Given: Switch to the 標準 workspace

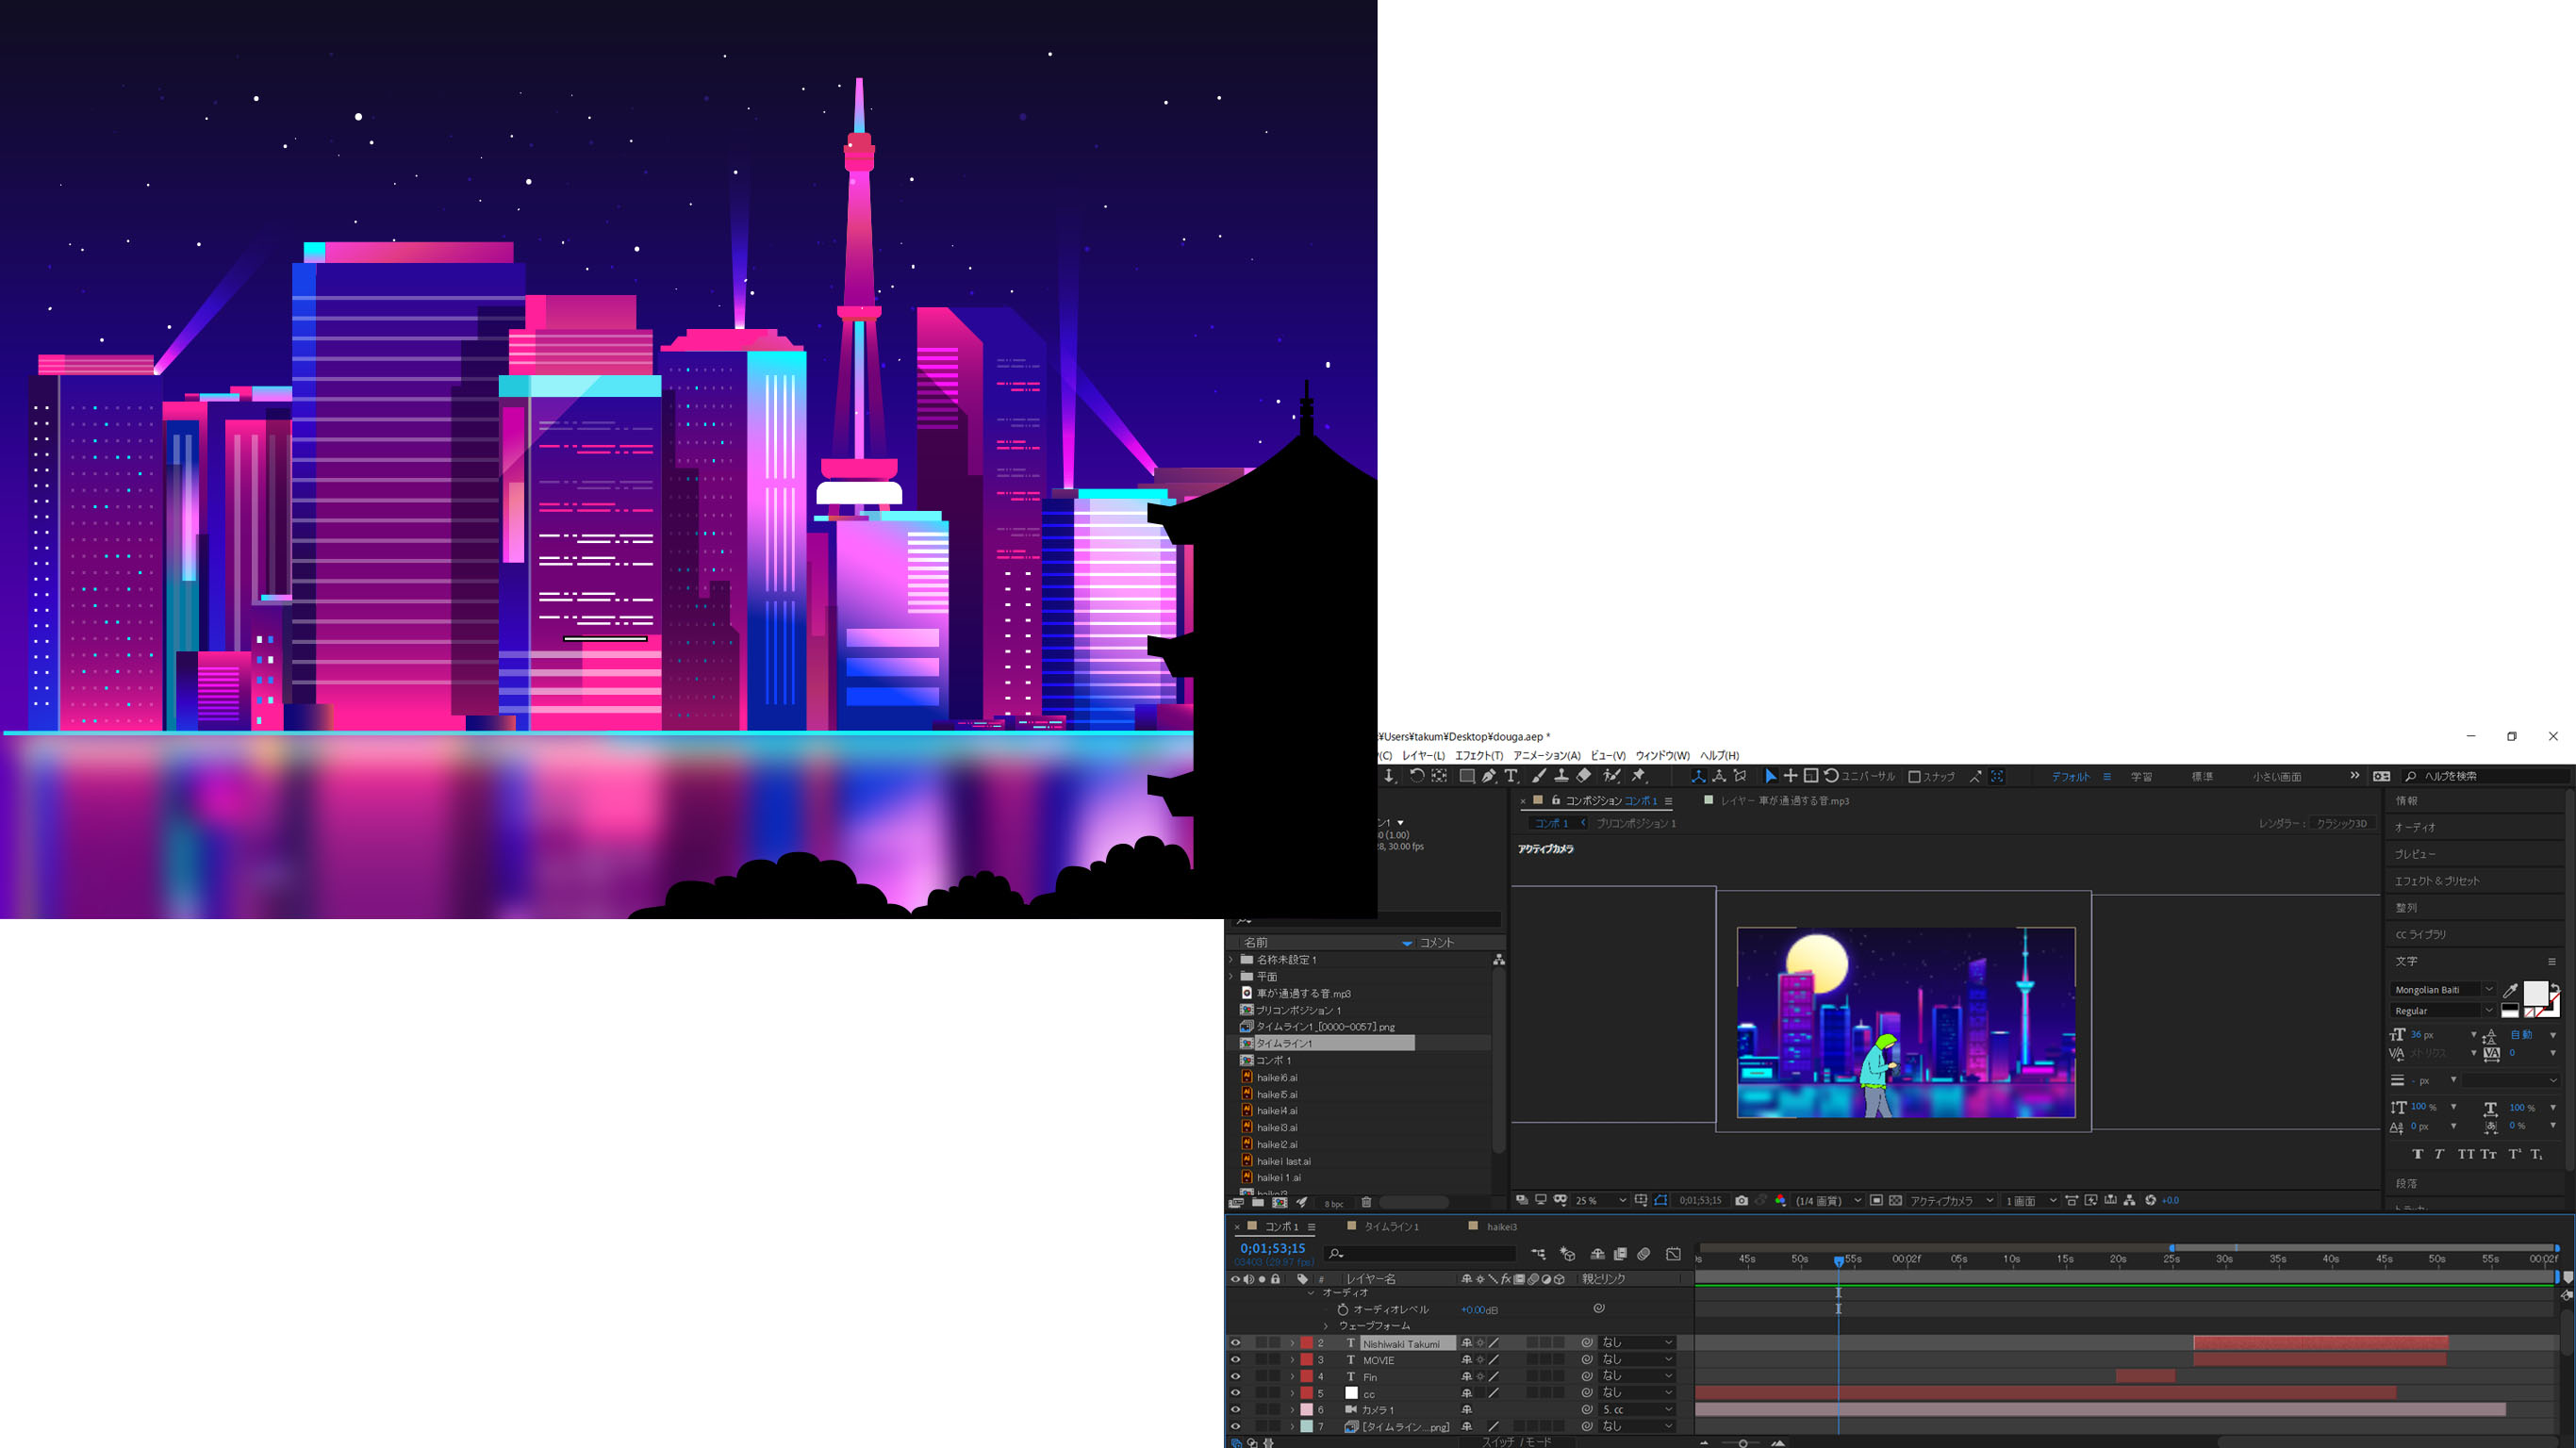Looking at the screenshot, I should 2202,777.
